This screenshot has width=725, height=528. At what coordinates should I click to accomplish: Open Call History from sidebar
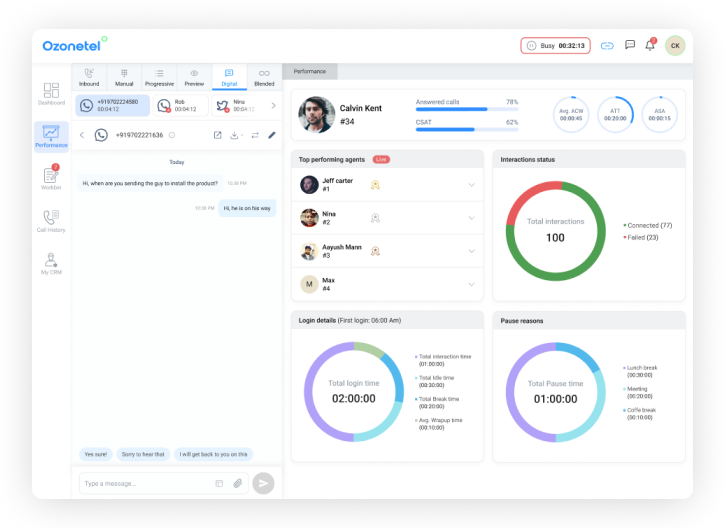click(51, 221)
